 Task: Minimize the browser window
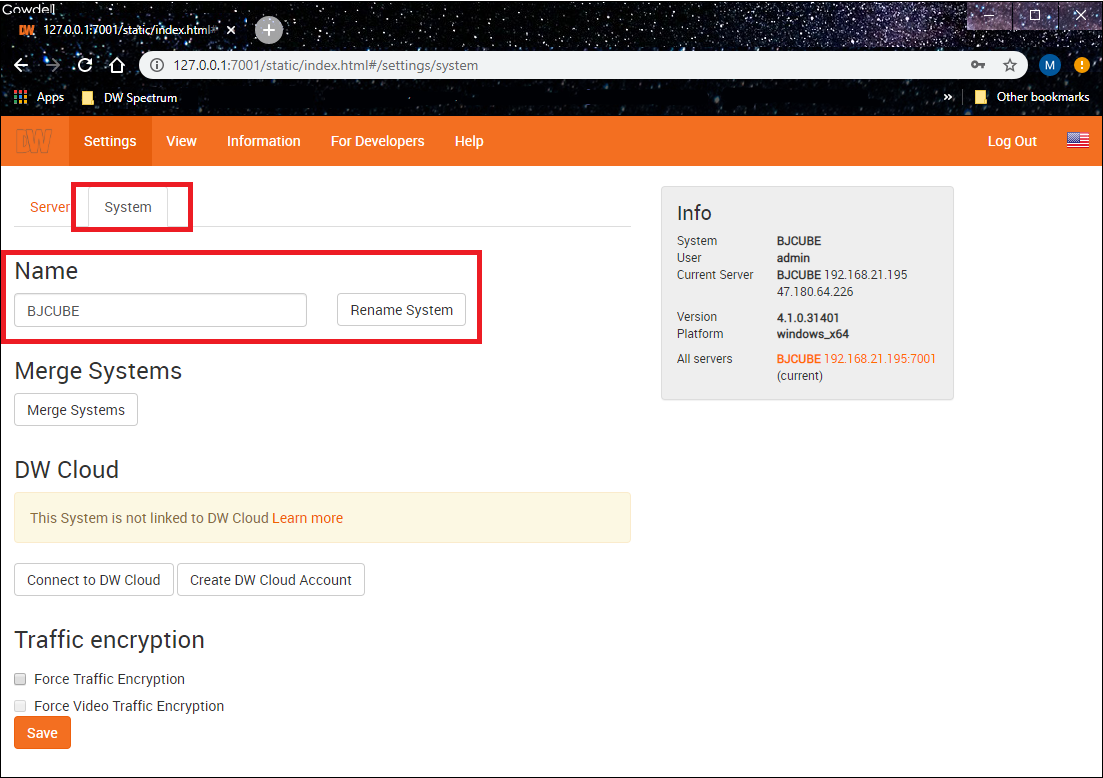click(x=989, y=15)
